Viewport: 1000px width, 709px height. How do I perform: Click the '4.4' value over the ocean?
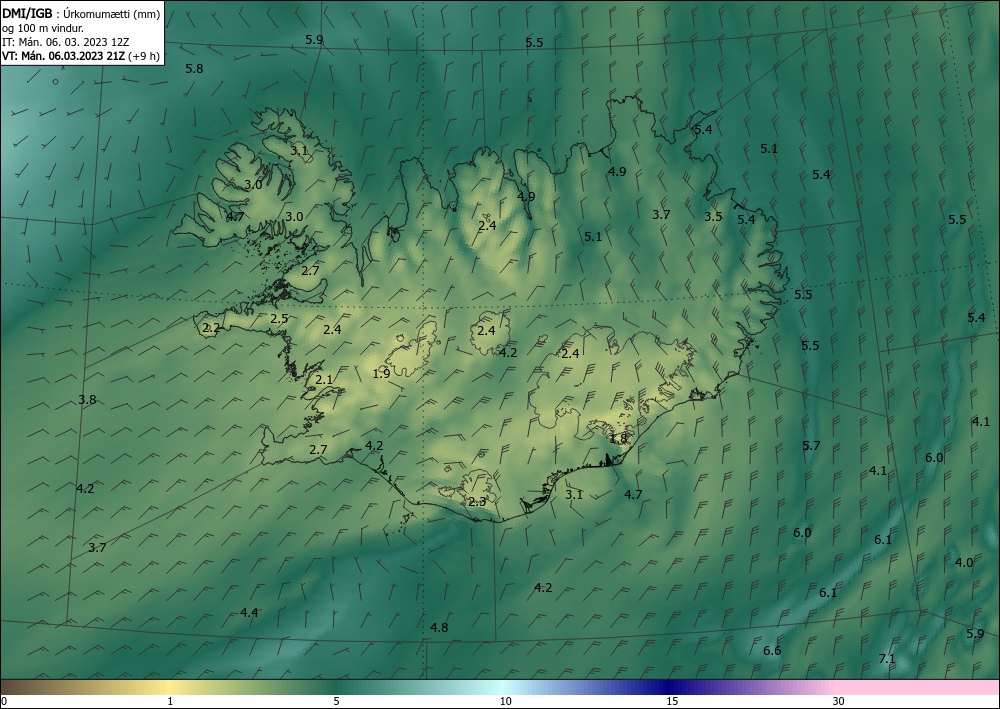point(249,613)
